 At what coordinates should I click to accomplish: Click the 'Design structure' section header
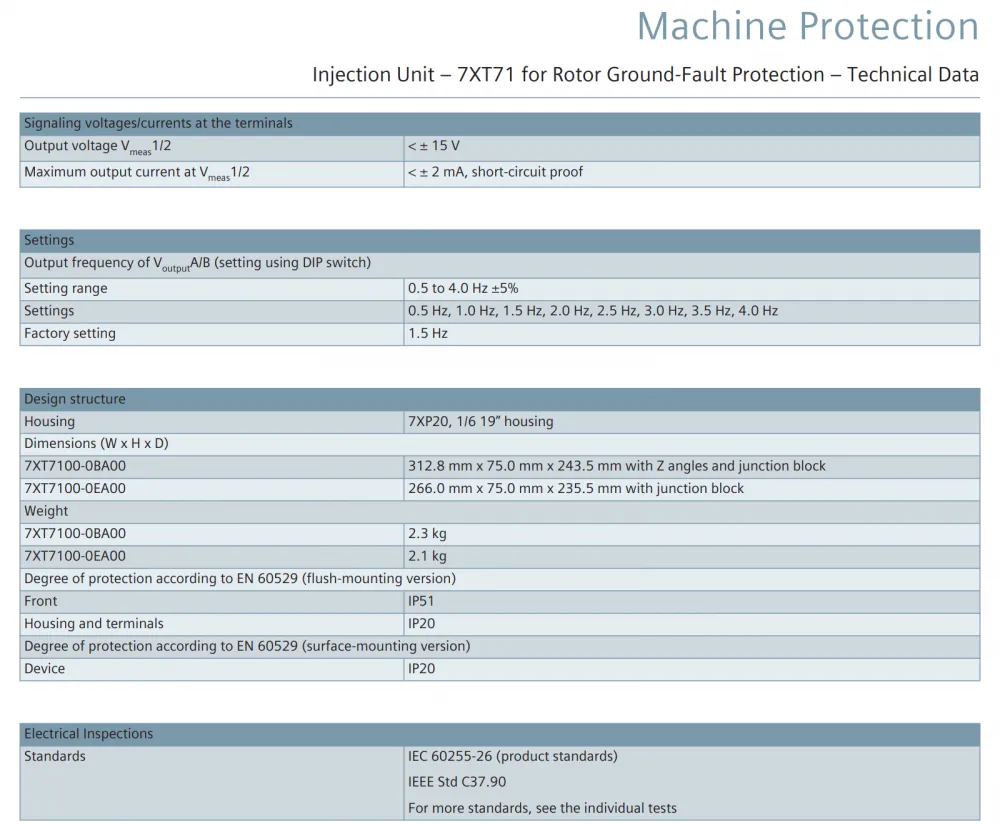(x=499, y=399)
